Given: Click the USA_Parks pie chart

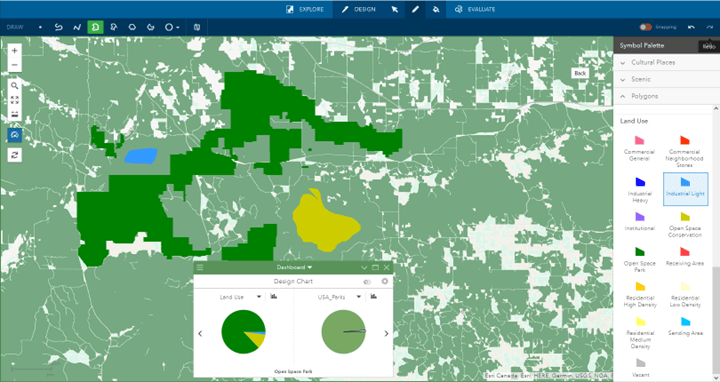Looking at the screenshot, I should 343,332.
